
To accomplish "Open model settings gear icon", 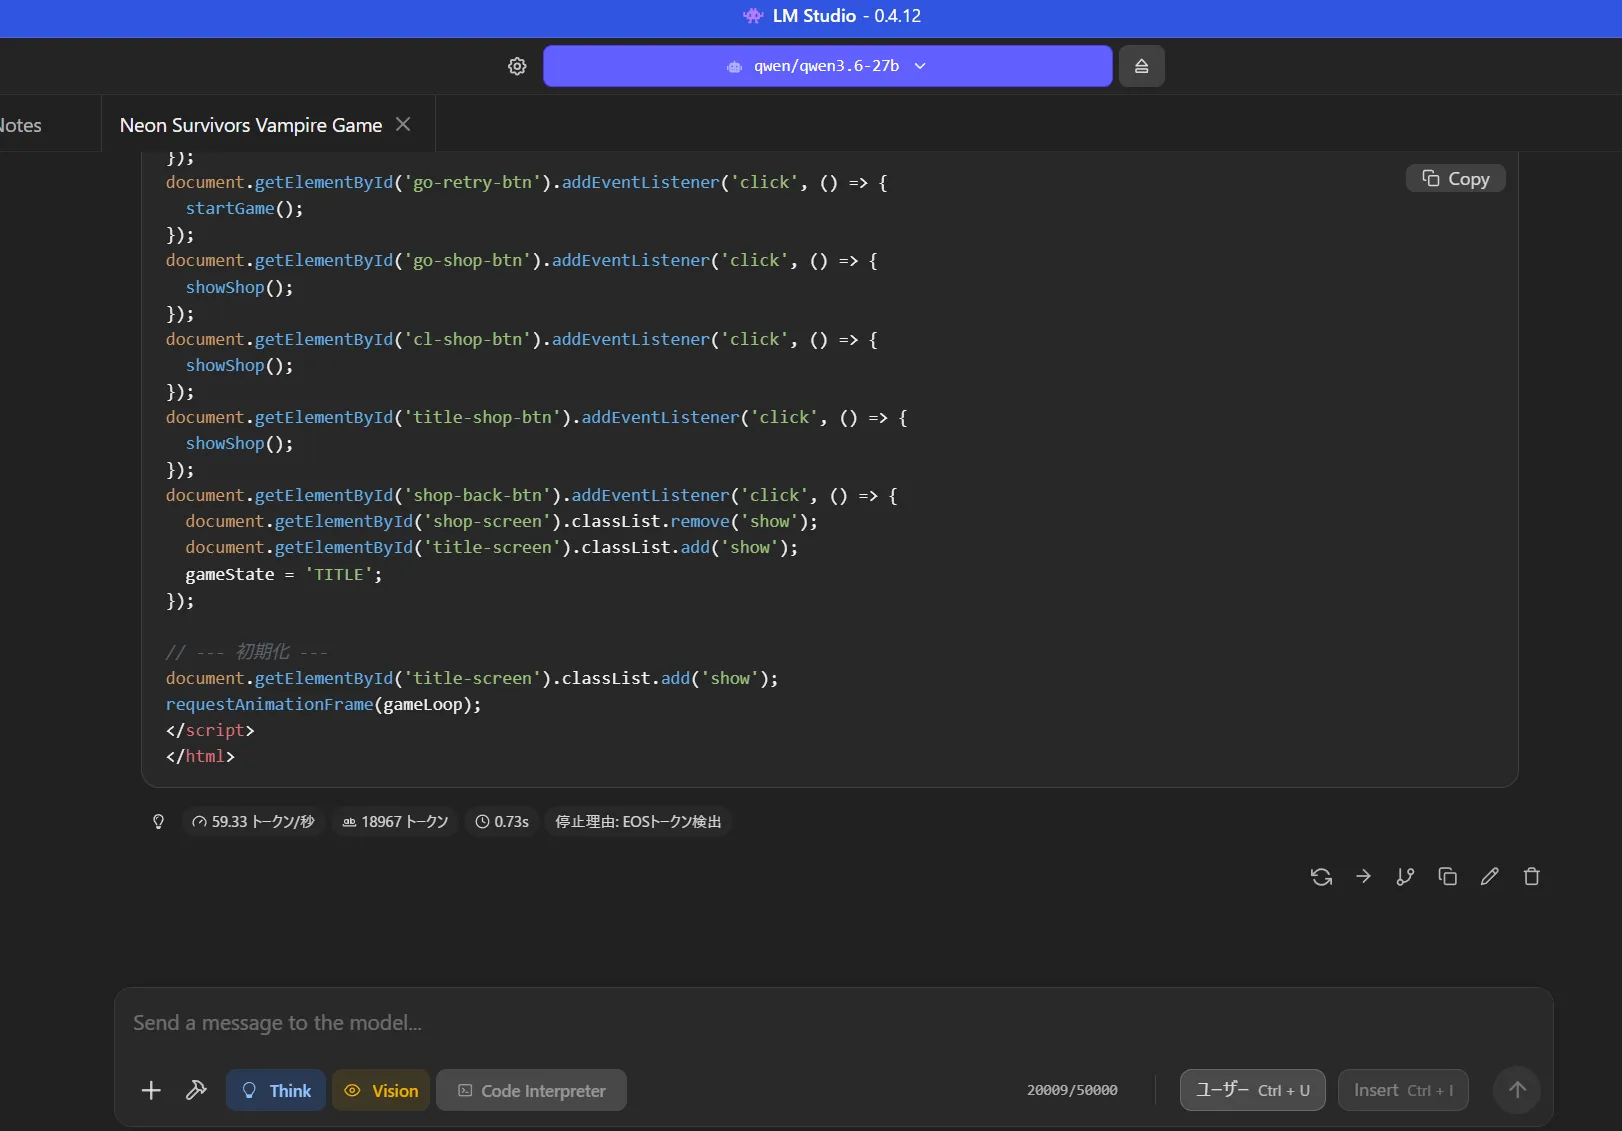I will [x=517, y=66].
